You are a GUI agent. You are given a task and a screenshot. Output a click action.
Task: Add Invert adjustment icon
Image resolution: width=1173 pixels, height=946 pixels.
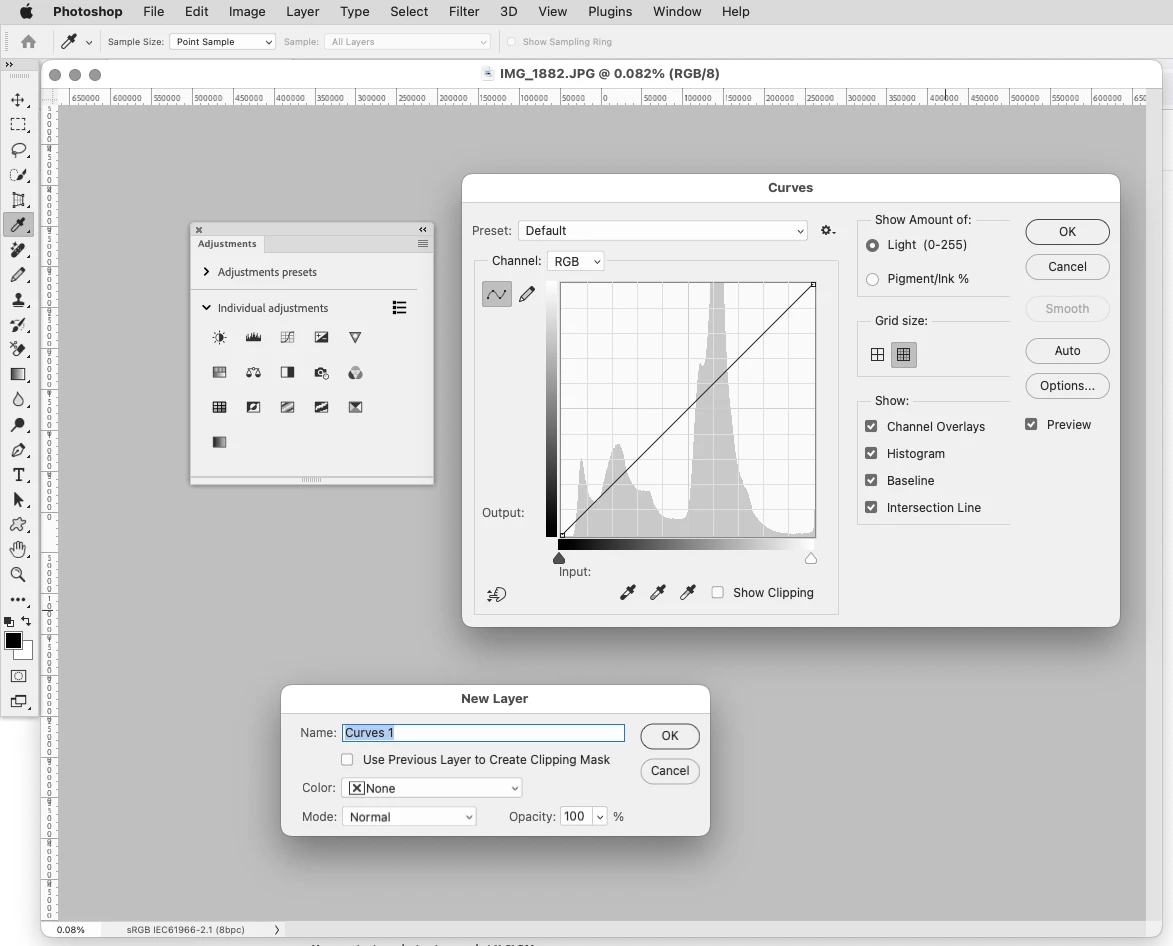click(x=254, y=407)
